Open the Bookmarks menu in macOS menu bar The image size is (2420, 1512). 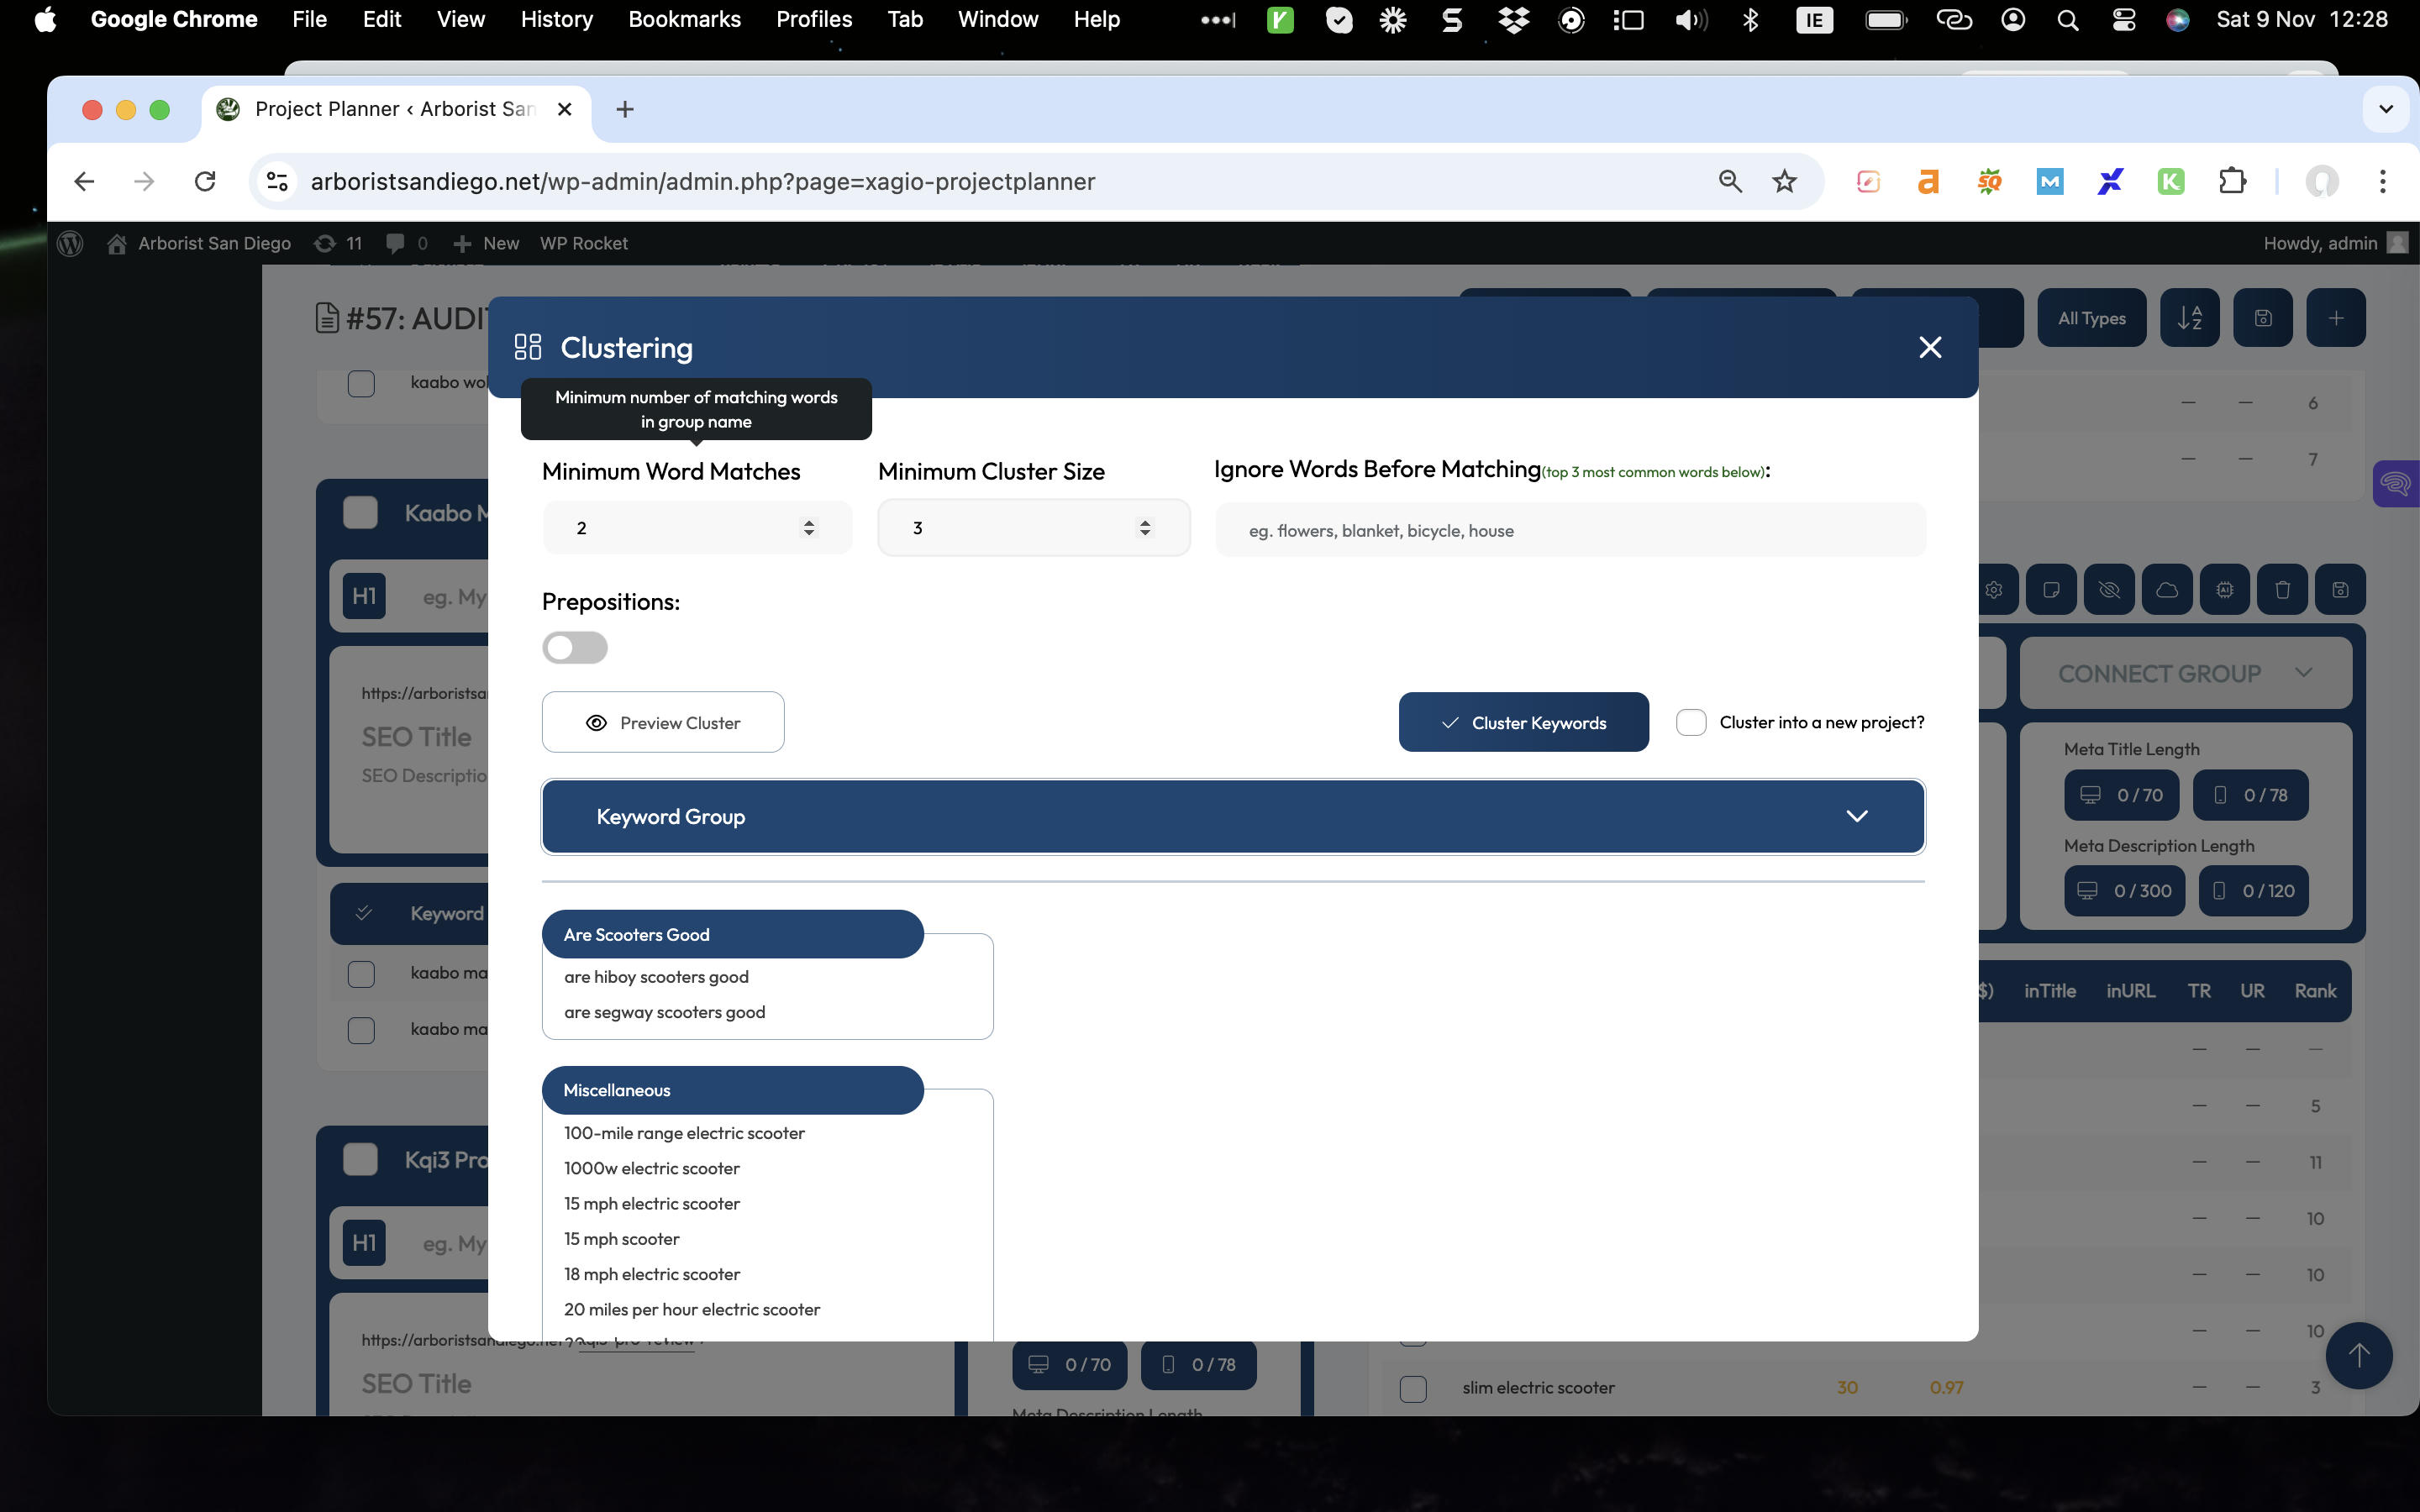coord(684,19)
